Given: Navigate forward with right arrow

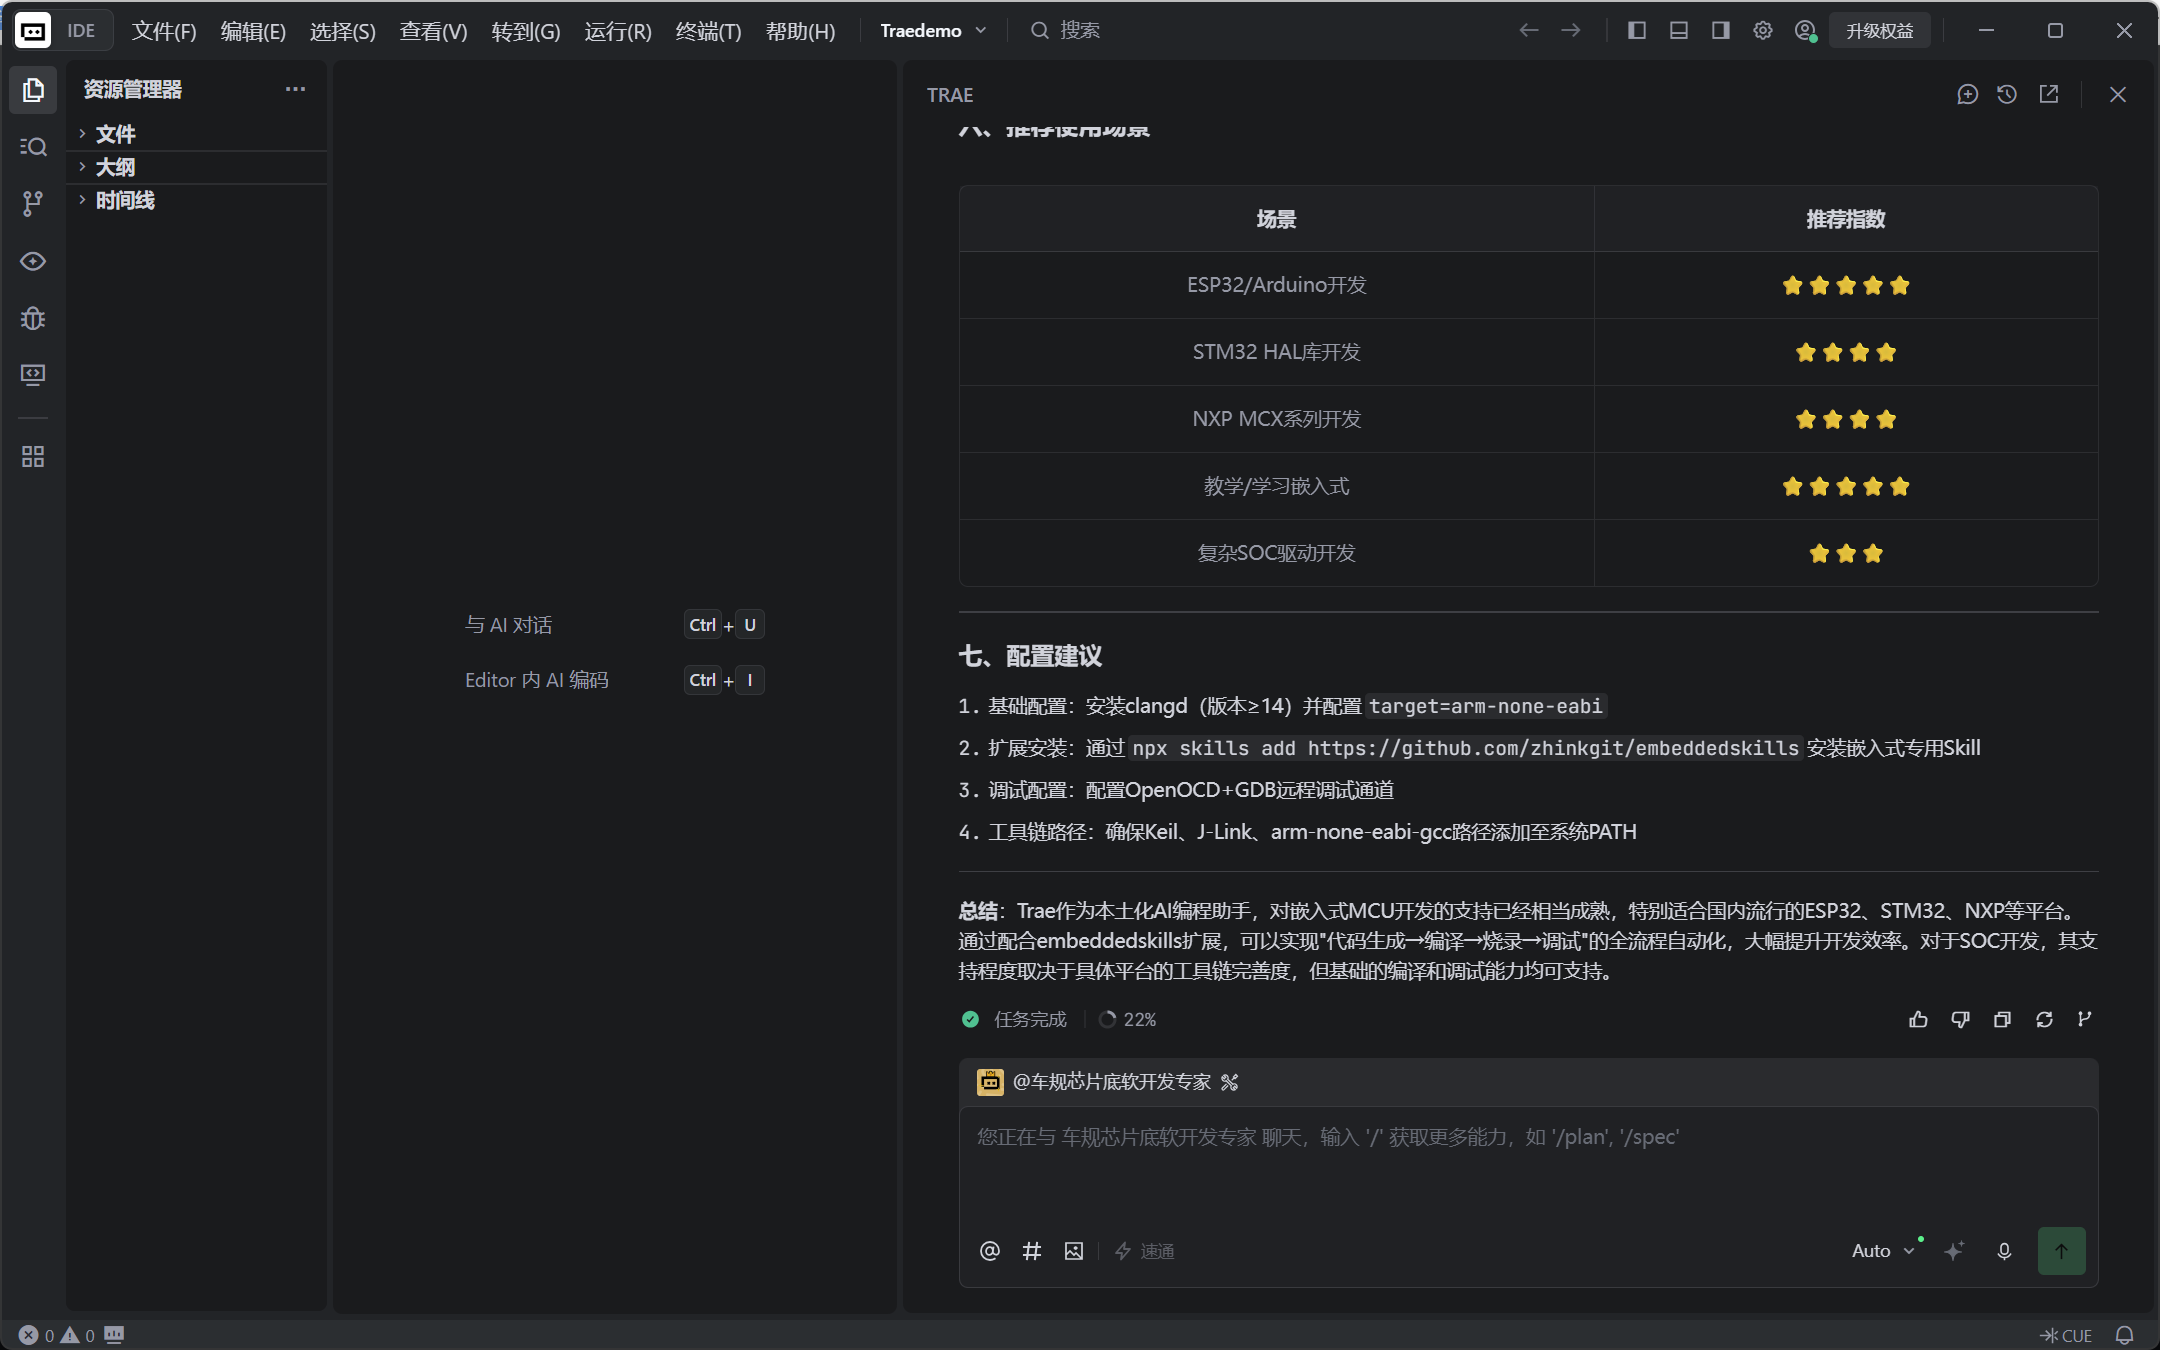Looking at the screenshot, I should click(1571, 31).
